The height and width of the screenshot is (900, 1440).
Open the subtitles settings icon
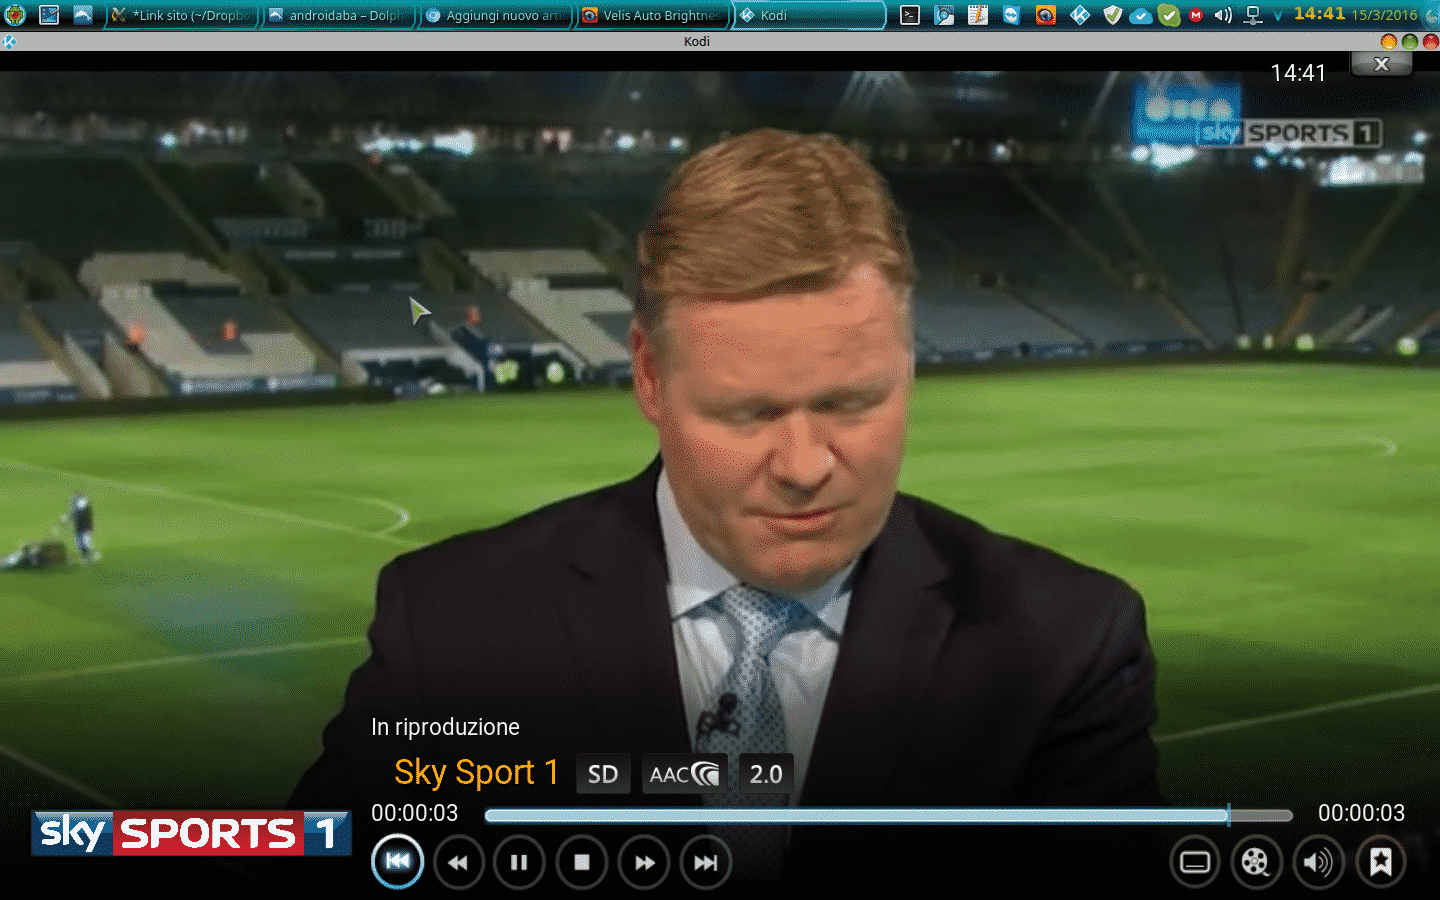coord(1195,862)
